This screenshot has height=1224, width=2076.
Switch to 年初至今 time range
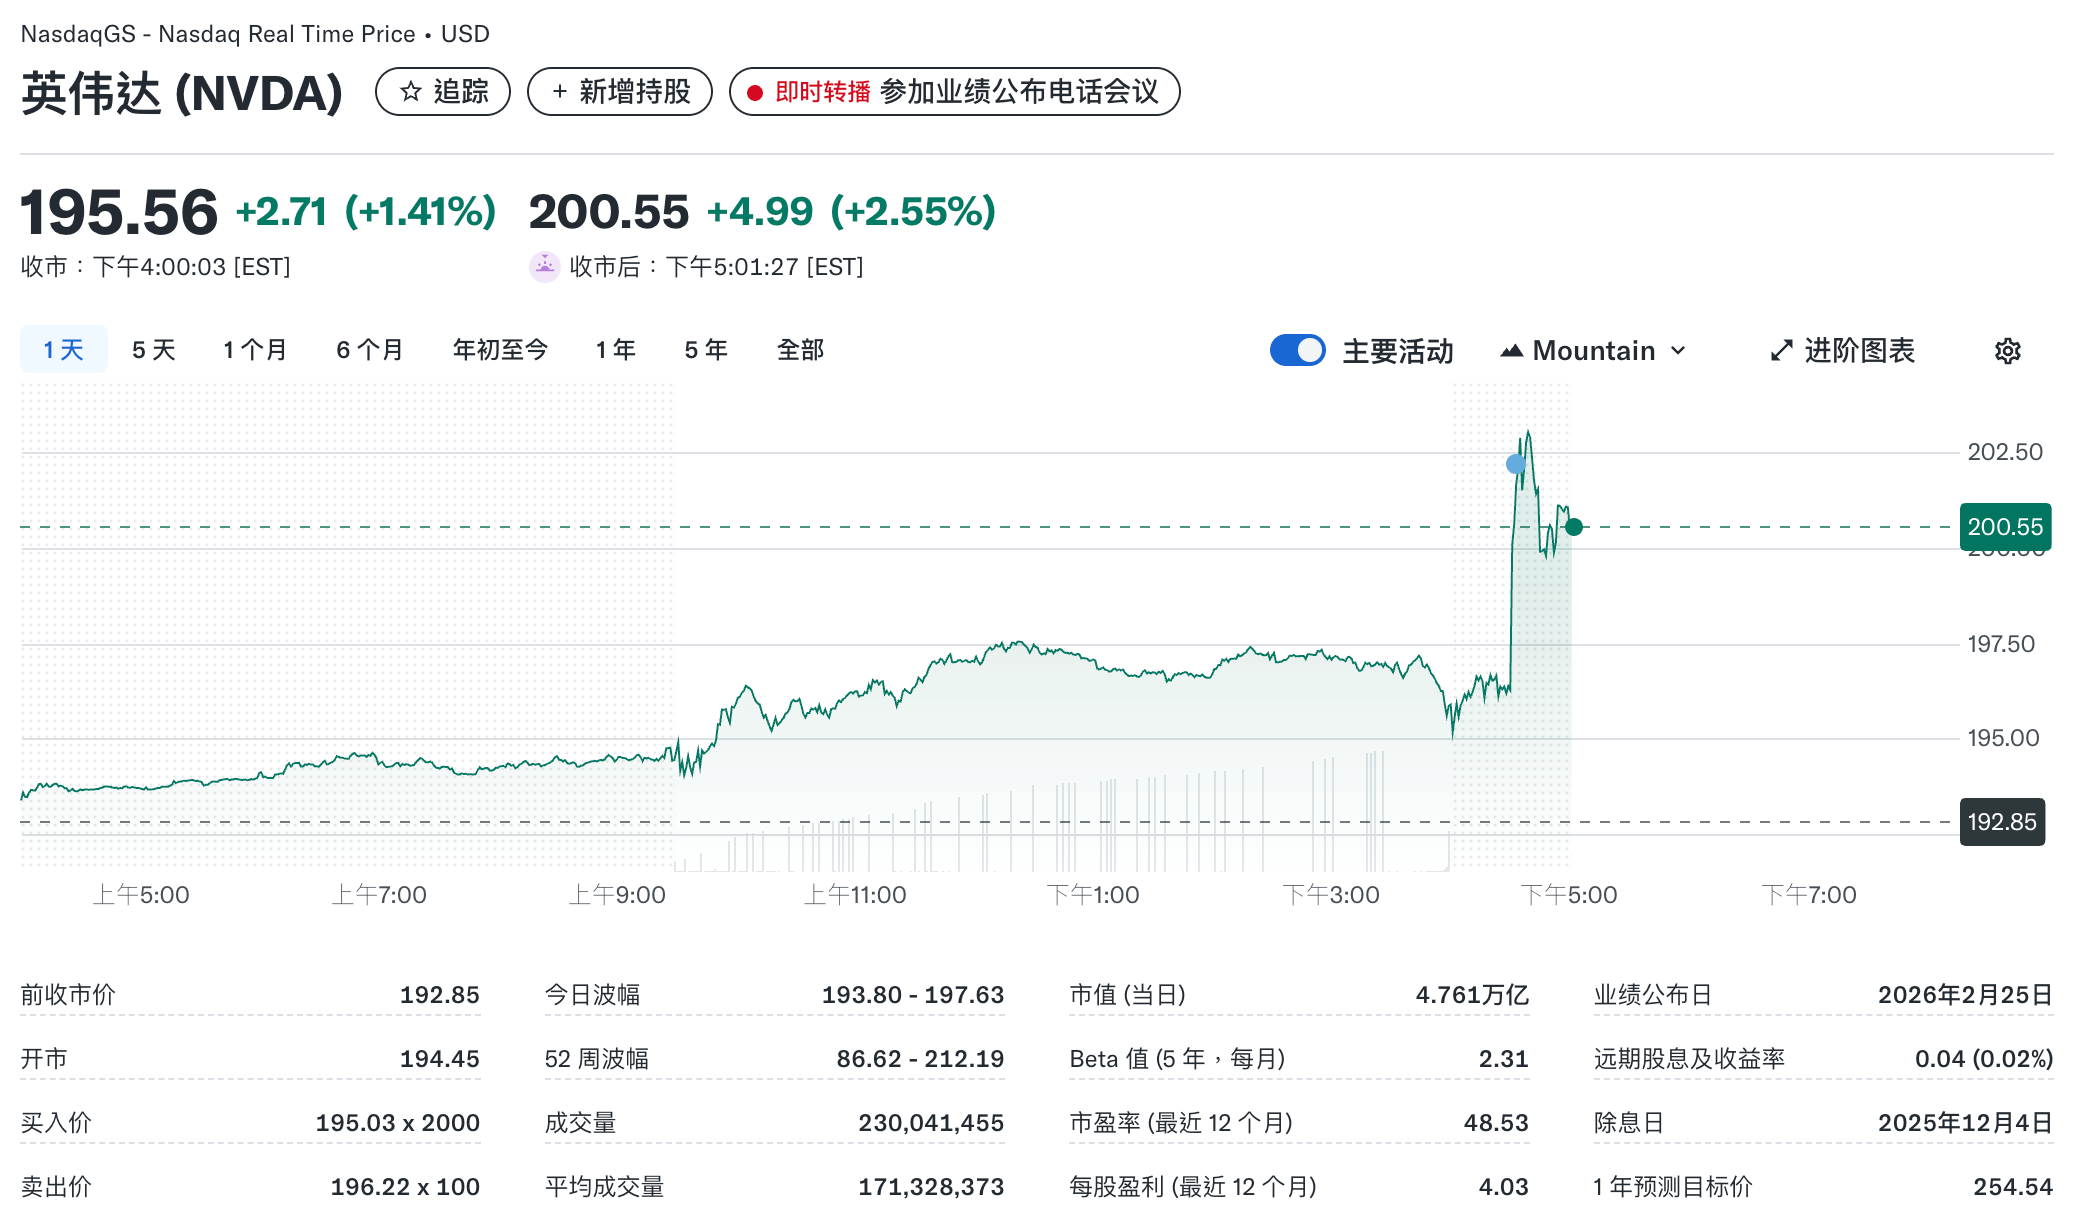tap(500, 350)
